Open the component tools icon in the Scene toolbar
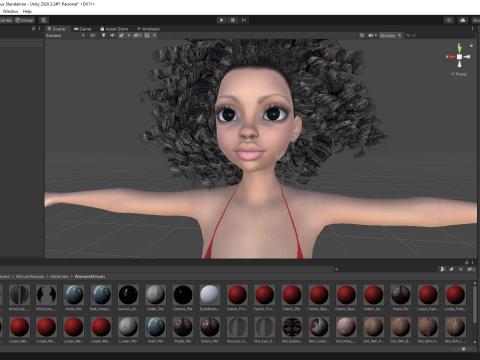 click(362, 35)
